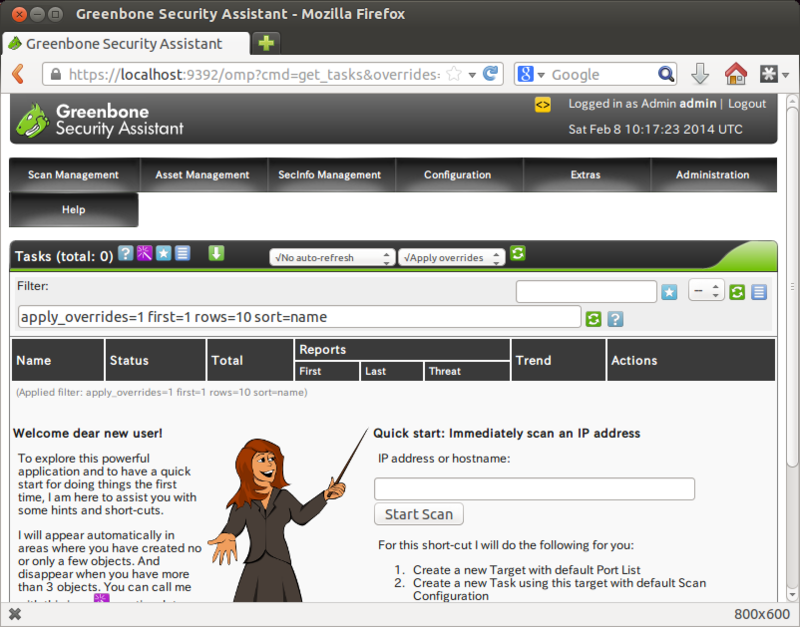Sort by Total reports column

coord(227,361)
